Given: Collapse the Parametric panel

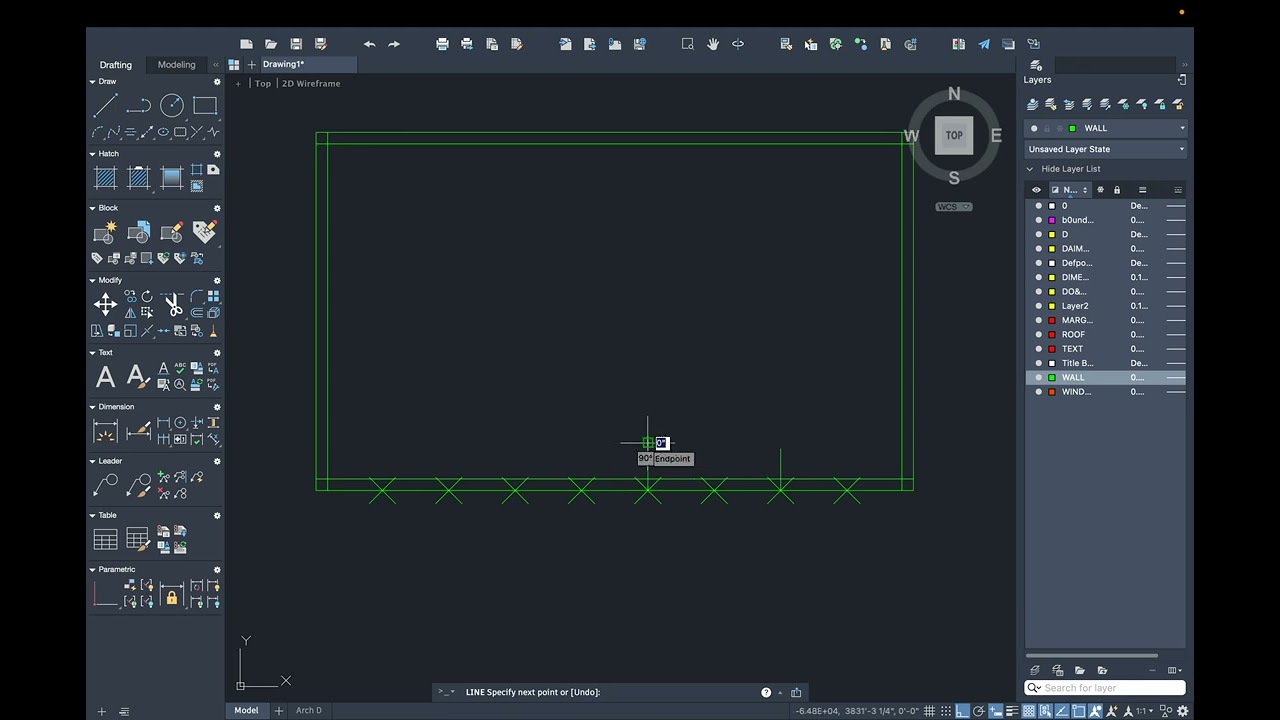Looking at the screenshot, I should coord(92,570).
